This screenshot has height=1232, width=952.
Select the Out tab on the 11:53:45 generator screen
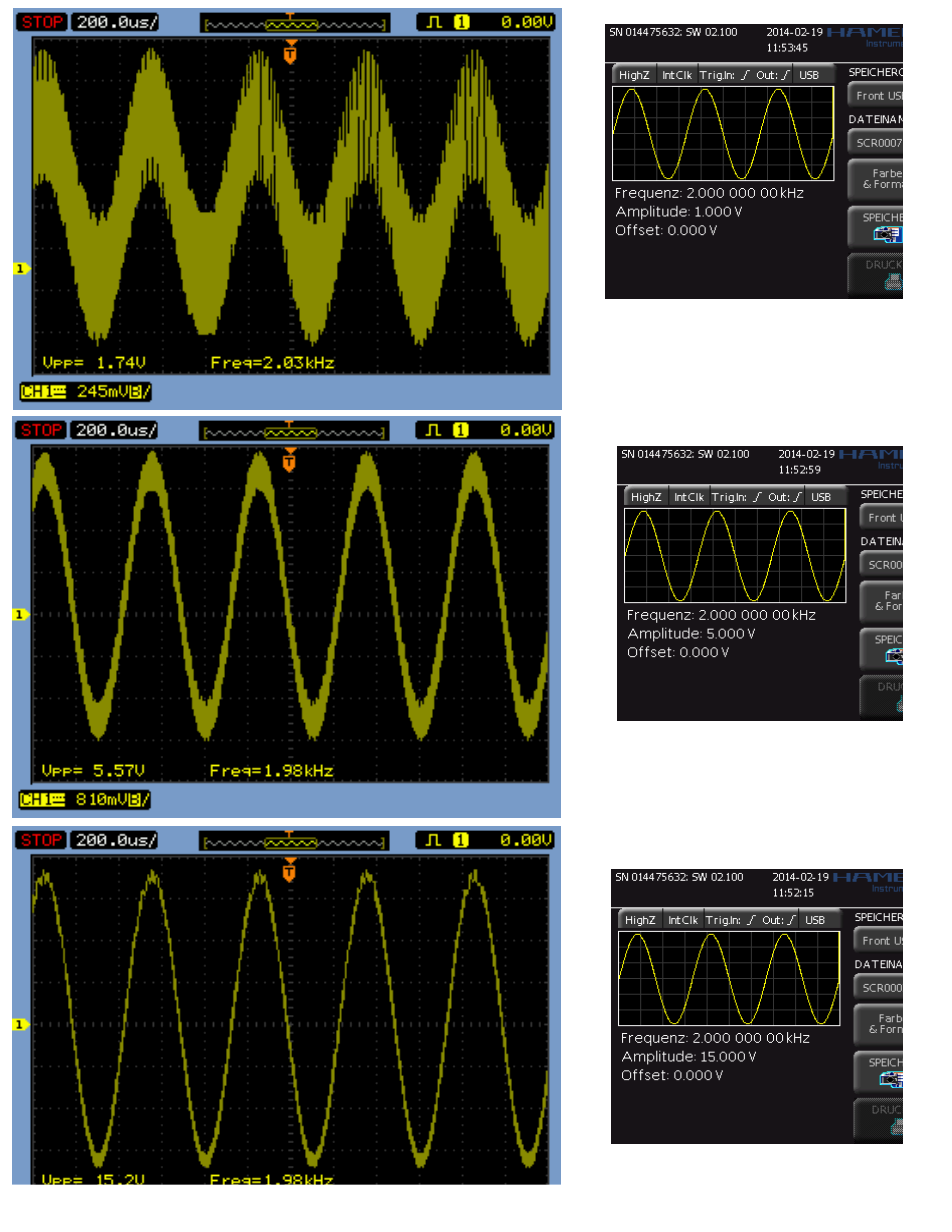pyautogui.click(x=774, y=74)
